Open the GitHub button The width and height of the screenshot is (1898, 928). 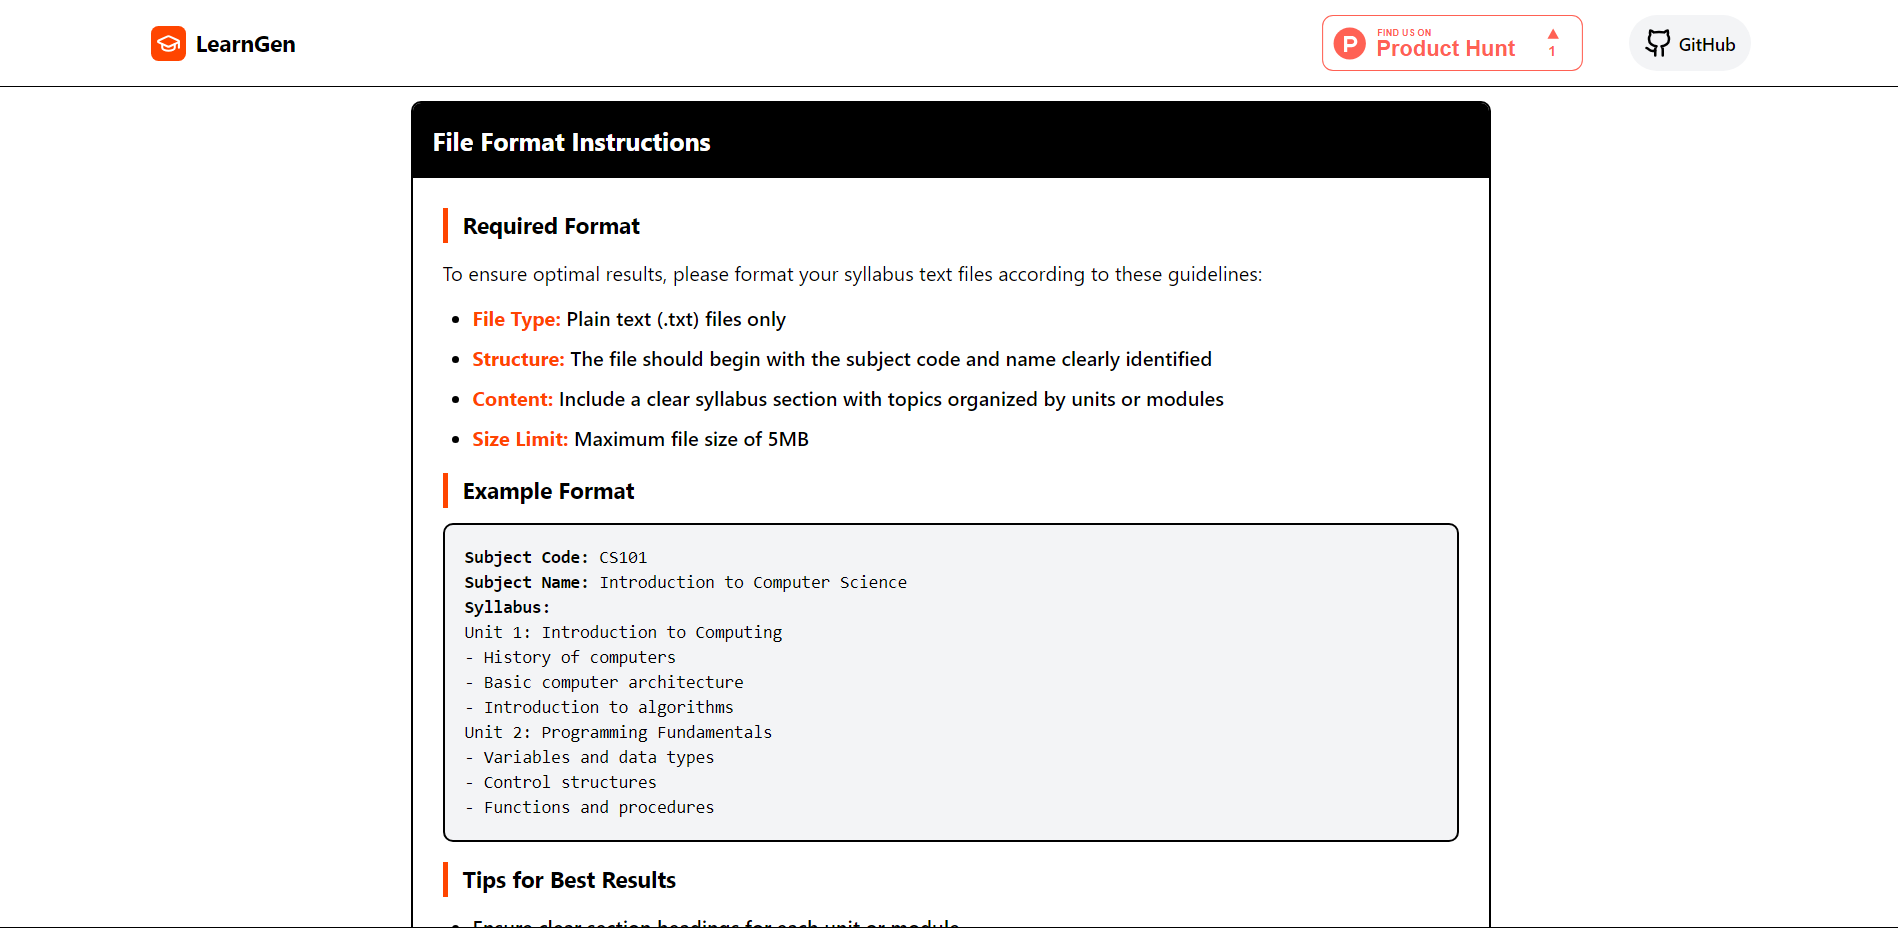1690,43
